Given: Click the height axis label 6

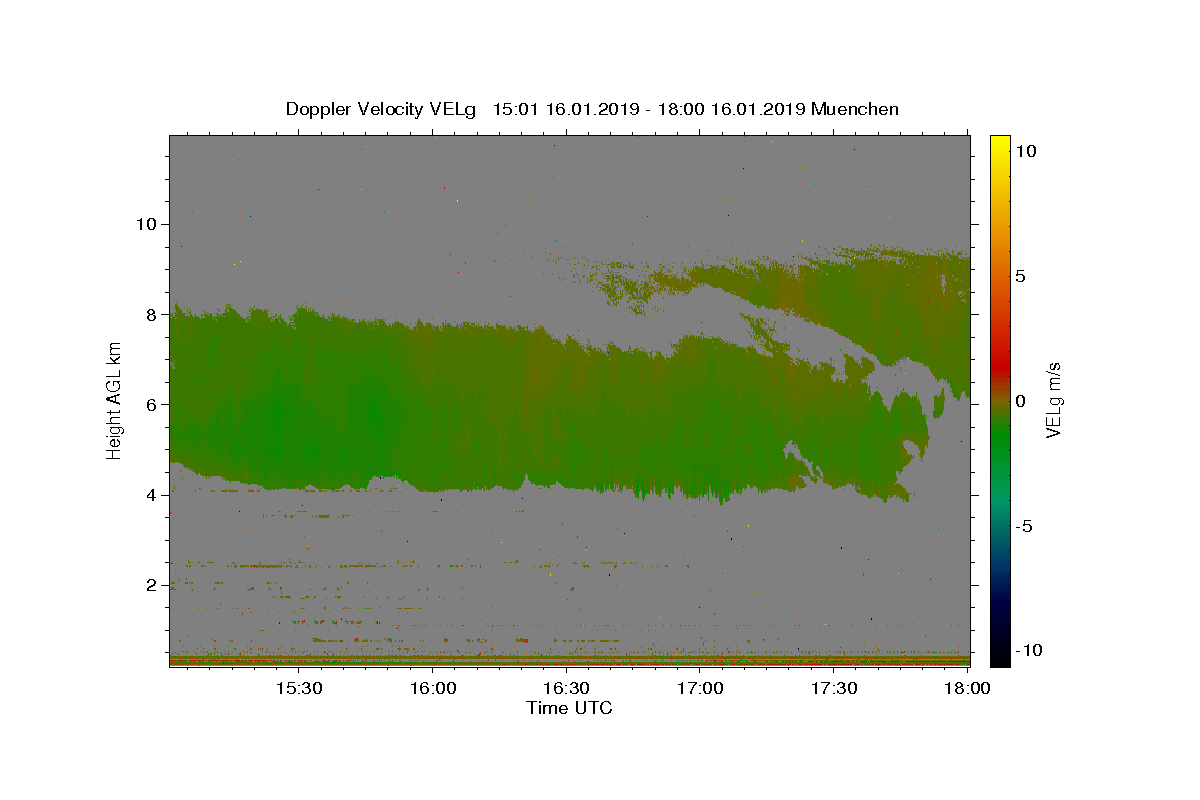Looking at the screenshot, I should pyautogui.click(x=149, y=404).
